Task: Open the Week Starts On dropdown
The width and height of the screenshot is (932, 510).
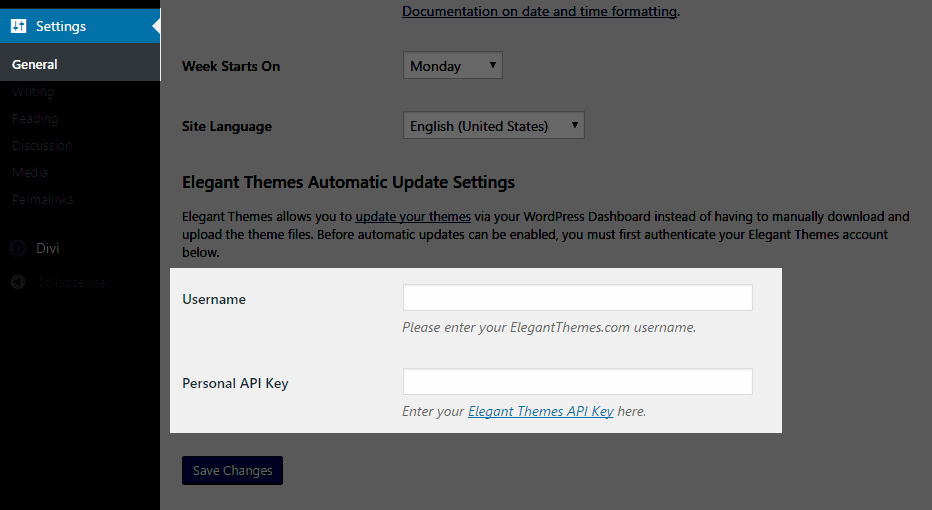Action: click(453, 66)
